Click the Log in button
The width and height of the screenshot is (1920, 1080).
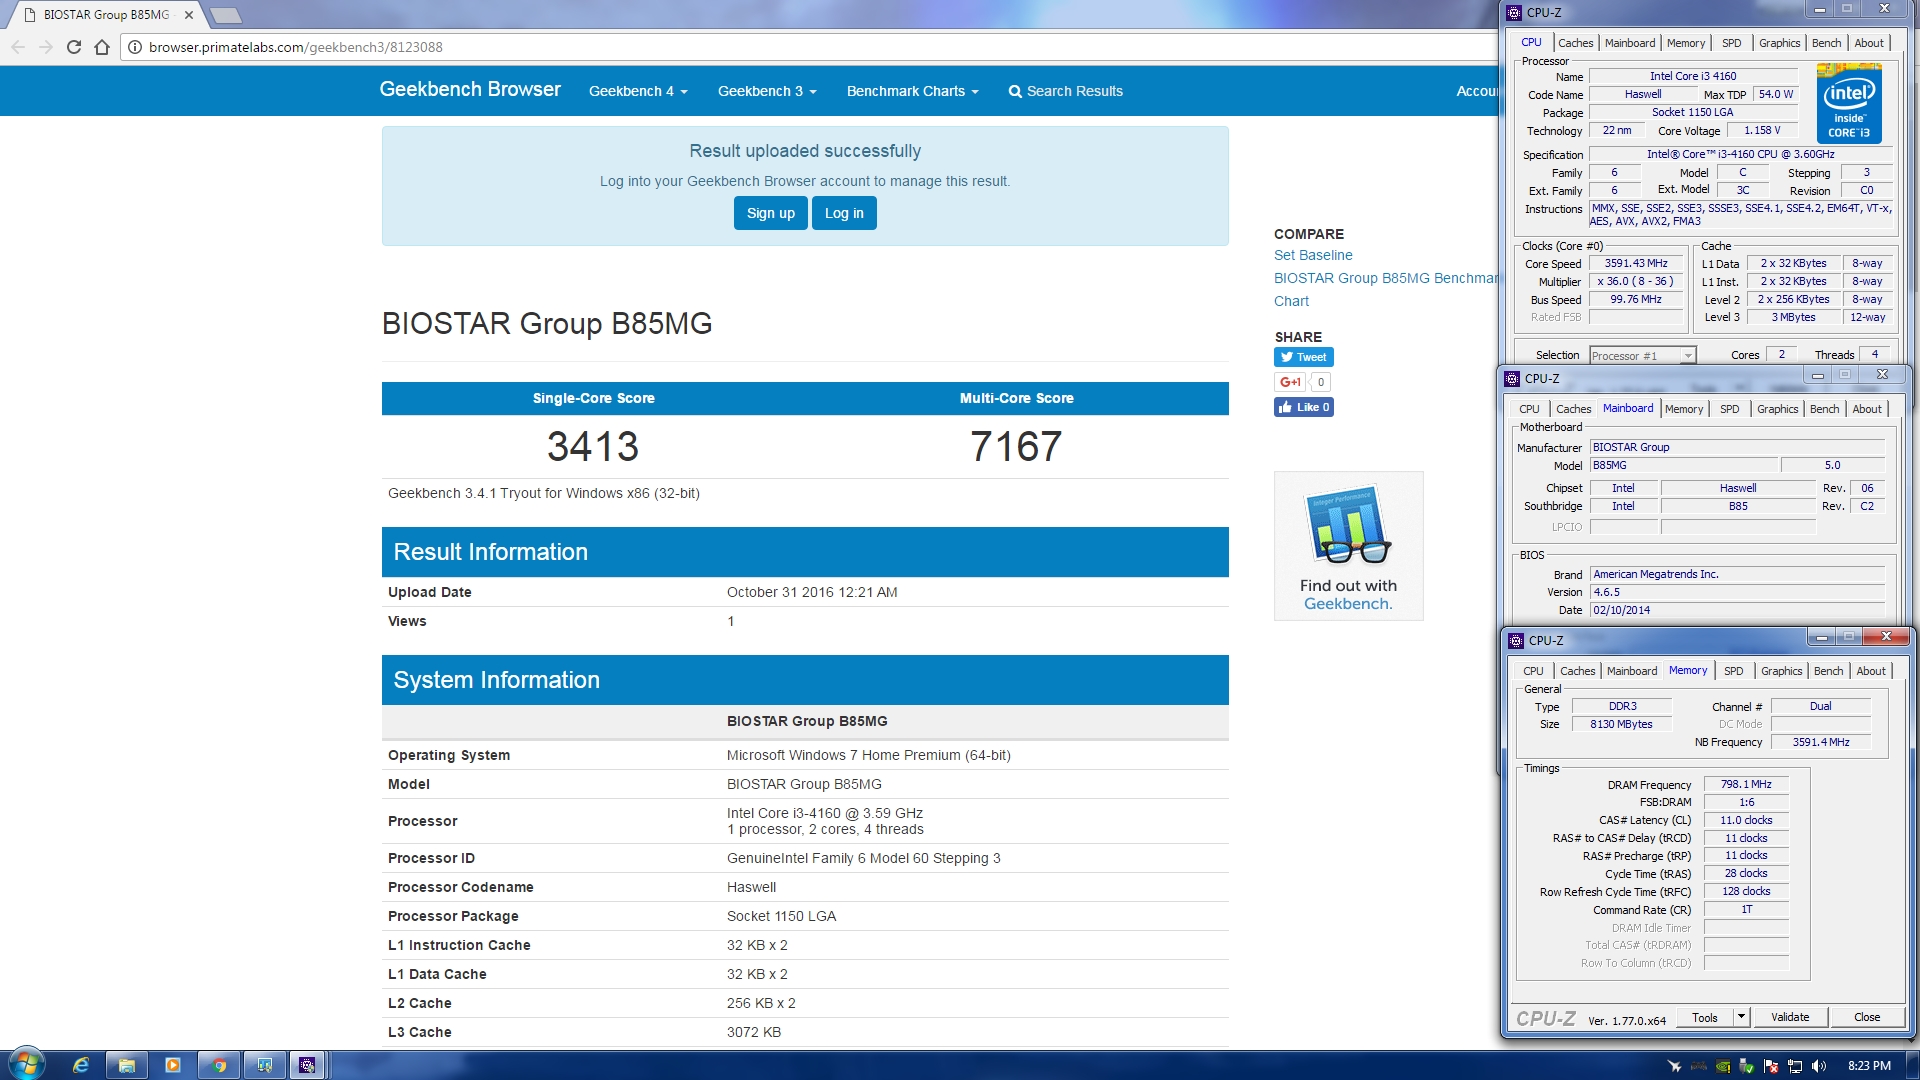[x=844, y=213]
